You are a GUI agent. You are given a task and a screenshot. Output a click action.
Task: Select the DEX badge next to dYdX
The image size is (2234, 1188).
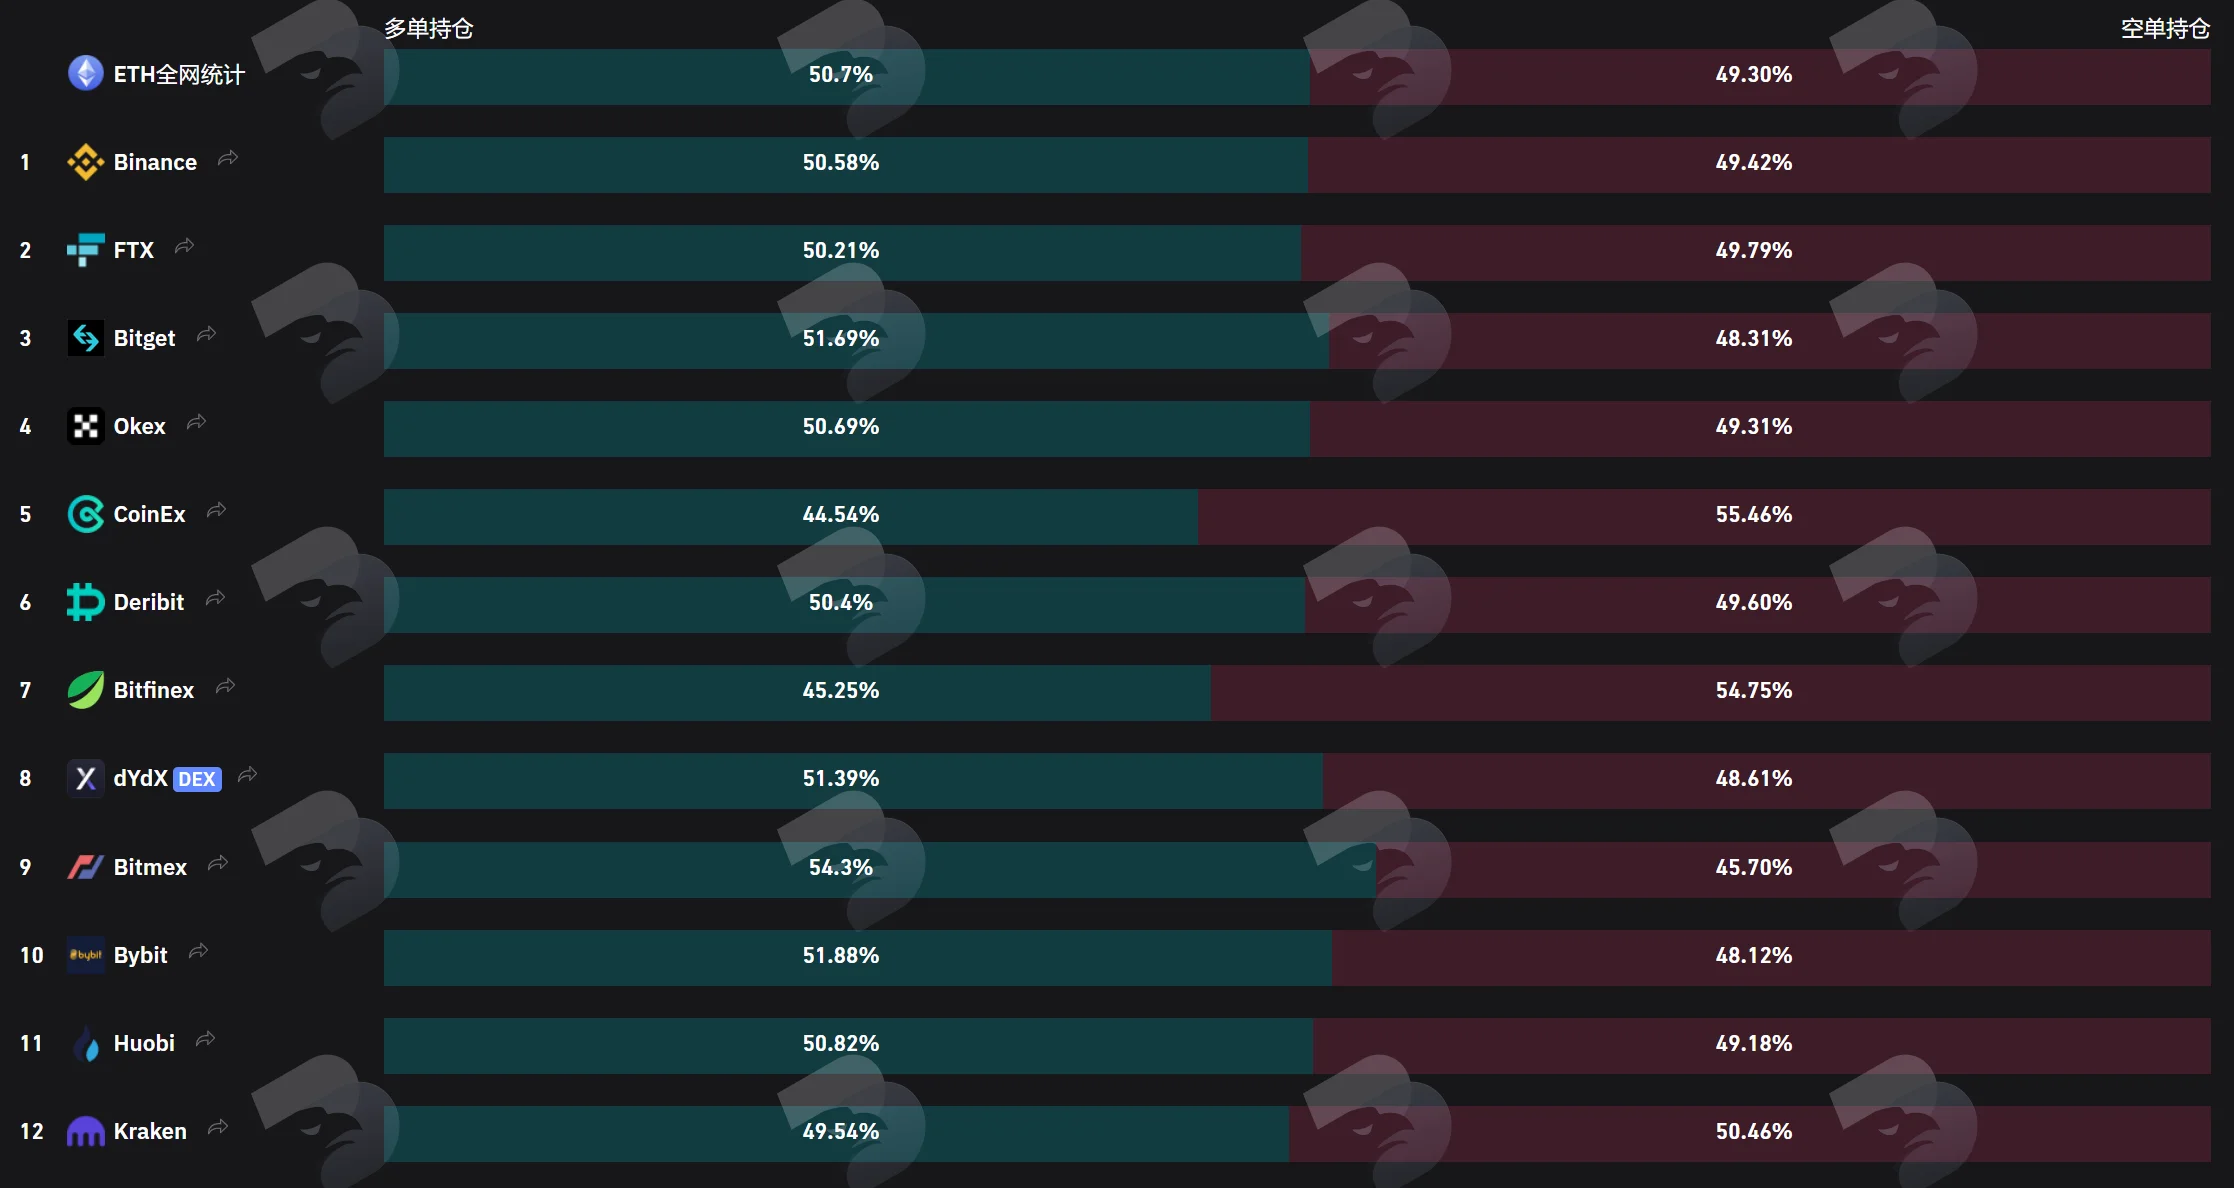tap(197, 779)
